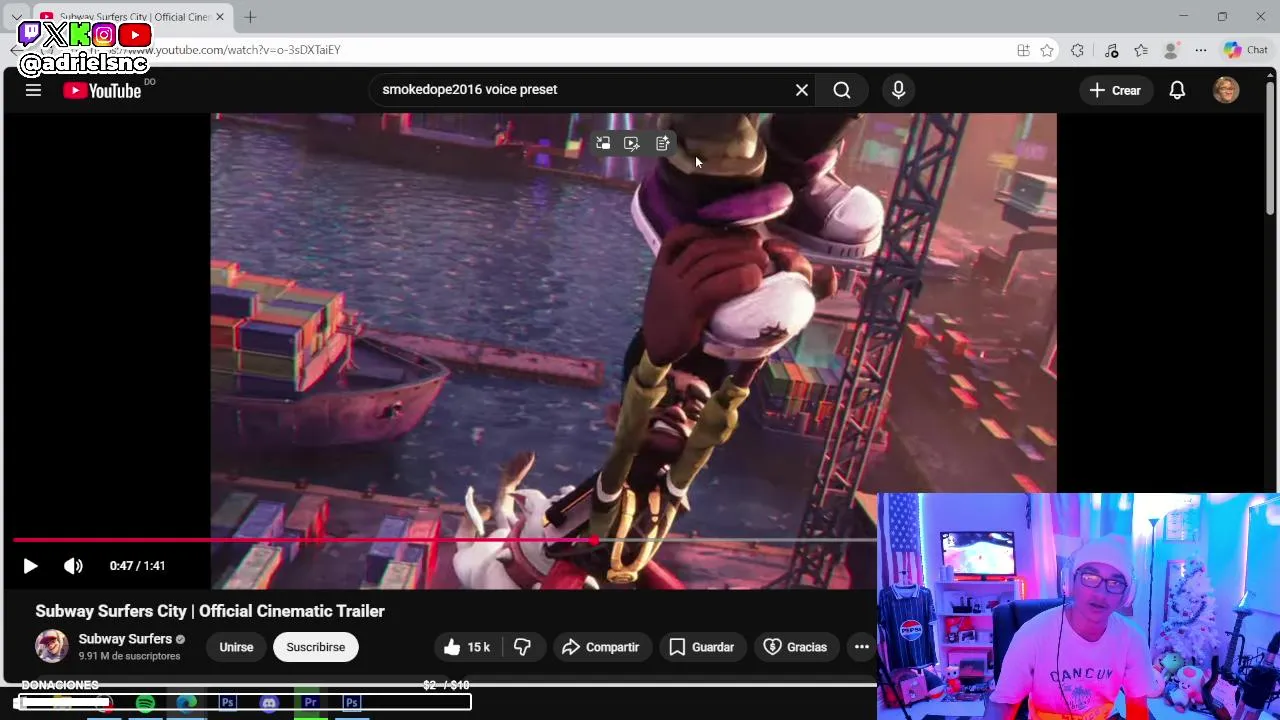Click the Compartir share button
1280x720 pixels.
[x=601, y=647]
